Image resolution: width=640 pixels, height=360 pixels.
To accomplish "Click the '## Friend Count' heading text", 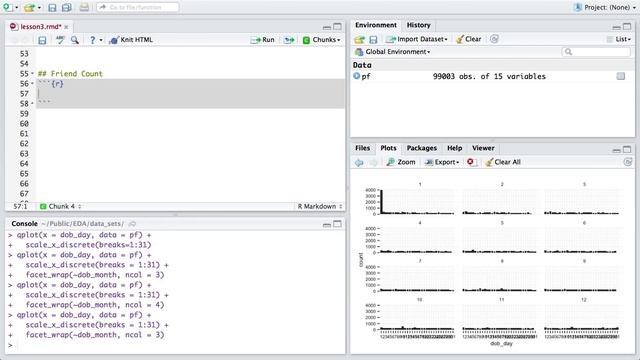I will coord(70,74).
